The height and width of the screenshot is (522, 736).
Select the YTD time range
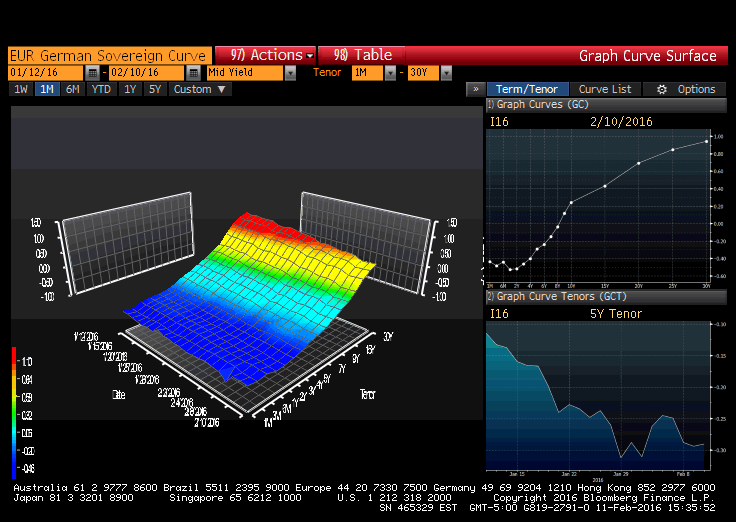pyautogui.click(x=101, y=89)
